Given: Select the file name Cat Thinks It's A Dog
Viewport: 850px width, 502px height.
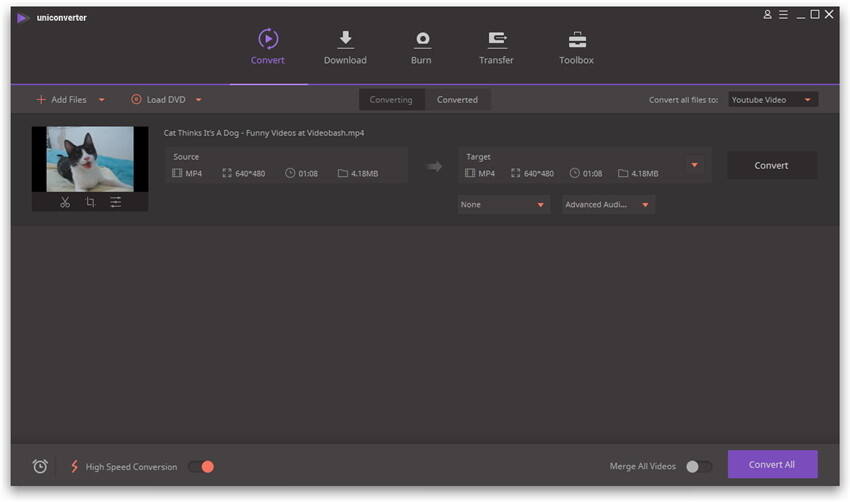Looking at the screenshot, I should [x=264, y=133].
